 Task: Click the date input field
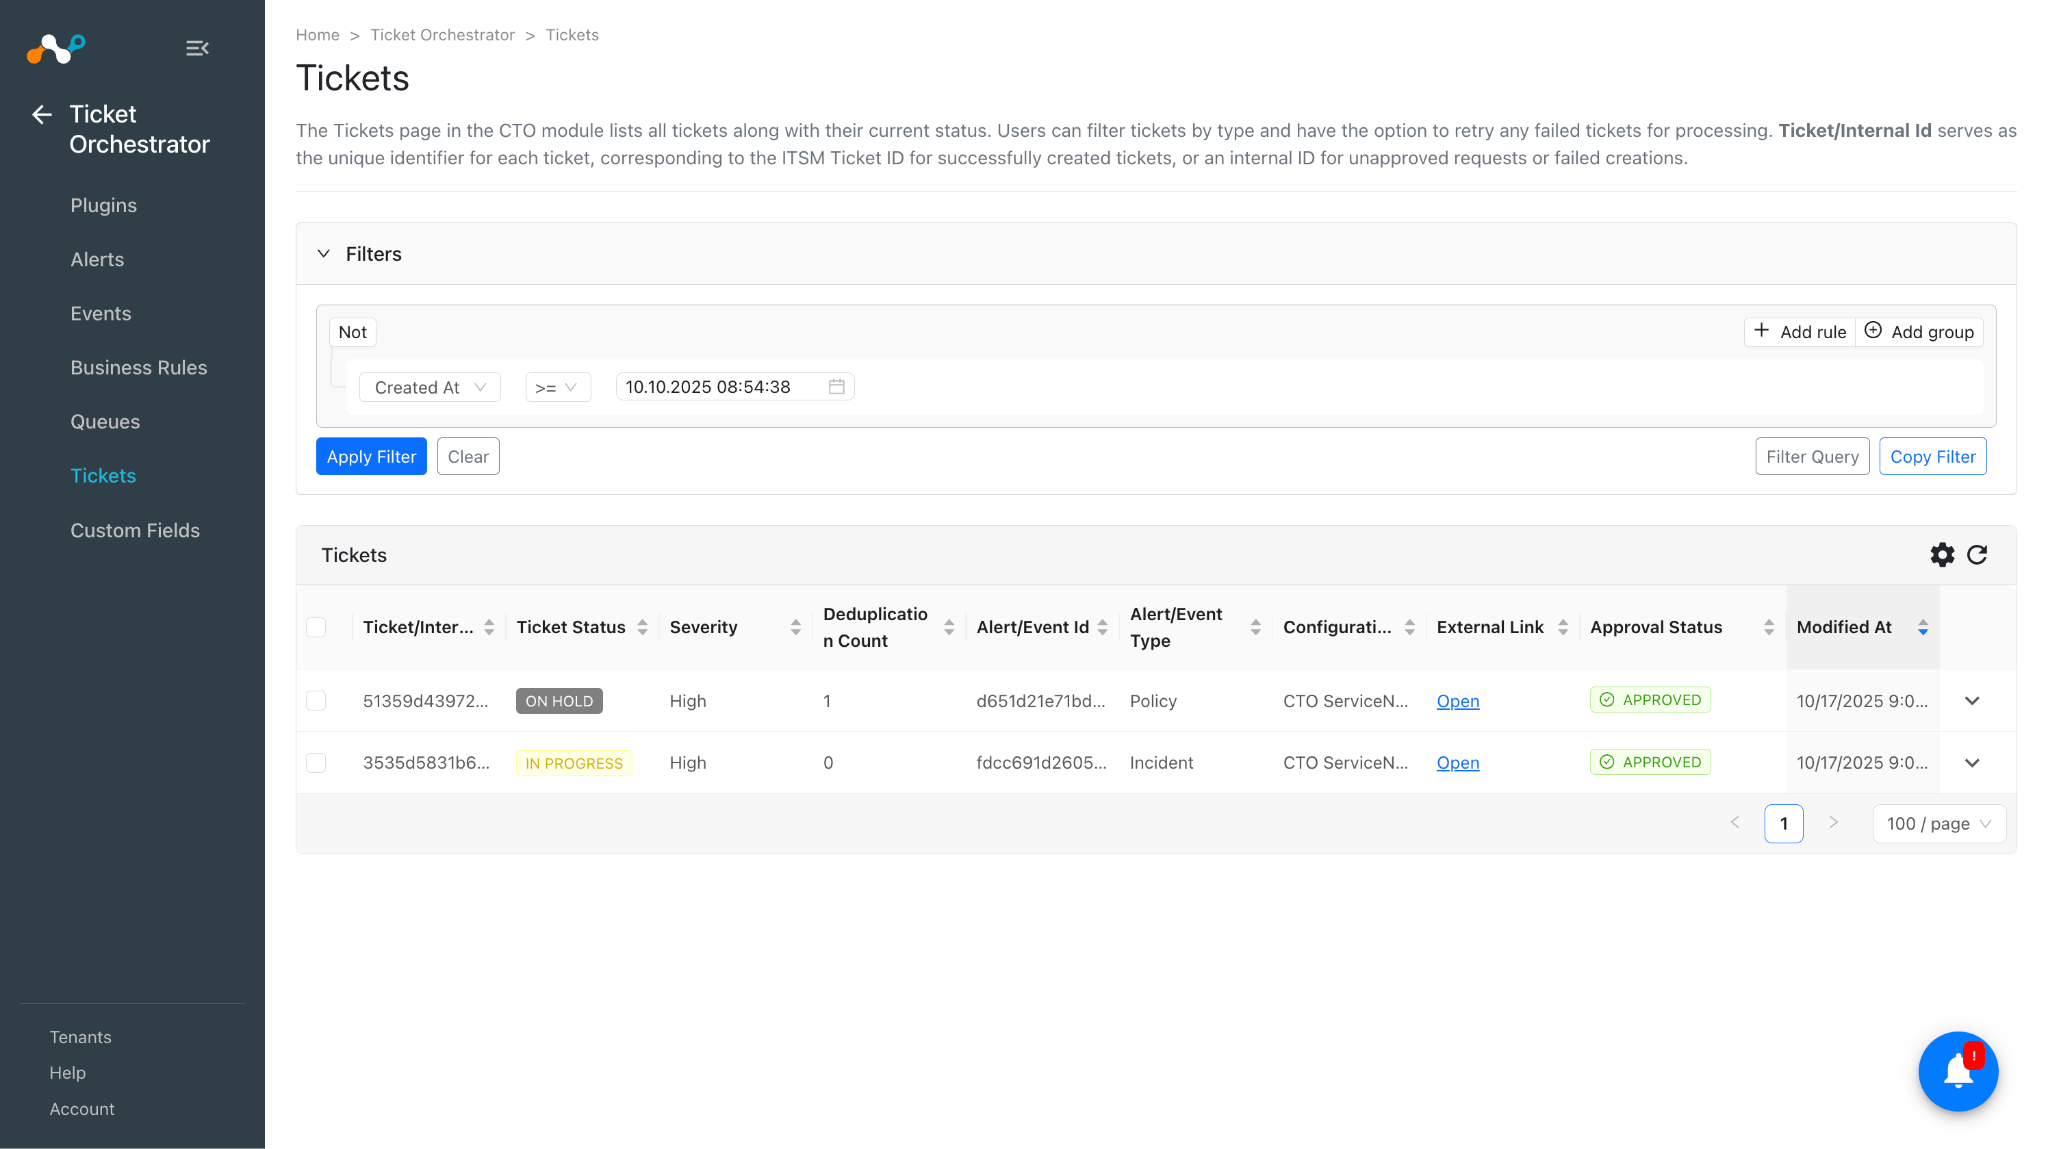coord(735,387)
